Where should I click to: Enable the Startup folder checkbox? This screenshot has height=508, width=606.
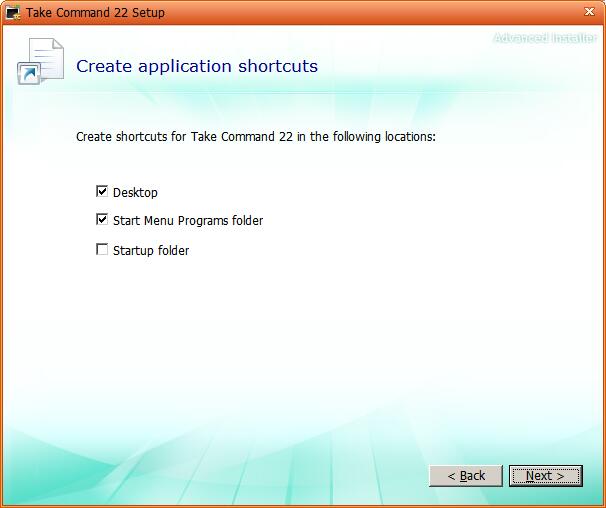click(102, 249)
